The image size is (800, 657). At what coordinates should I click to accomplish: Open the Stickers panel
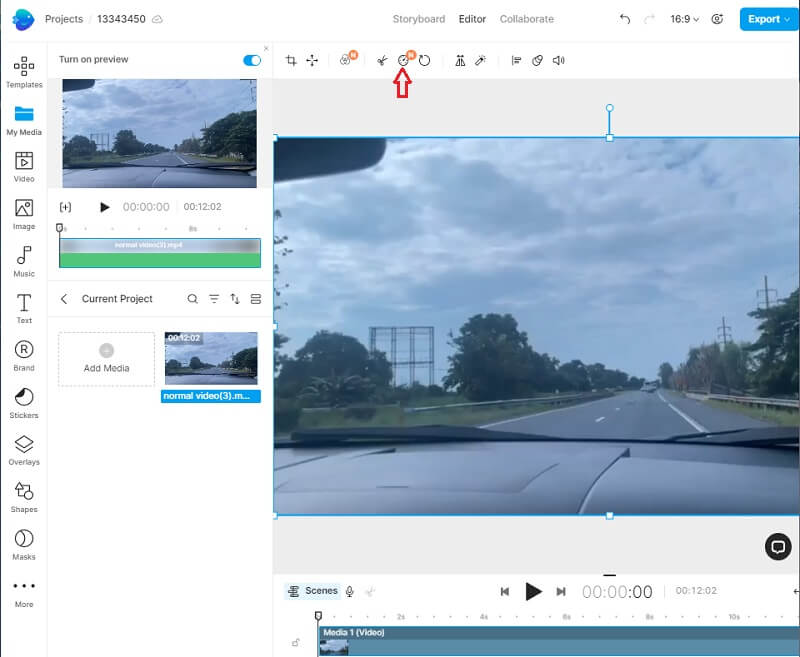(x=23, y=398)
